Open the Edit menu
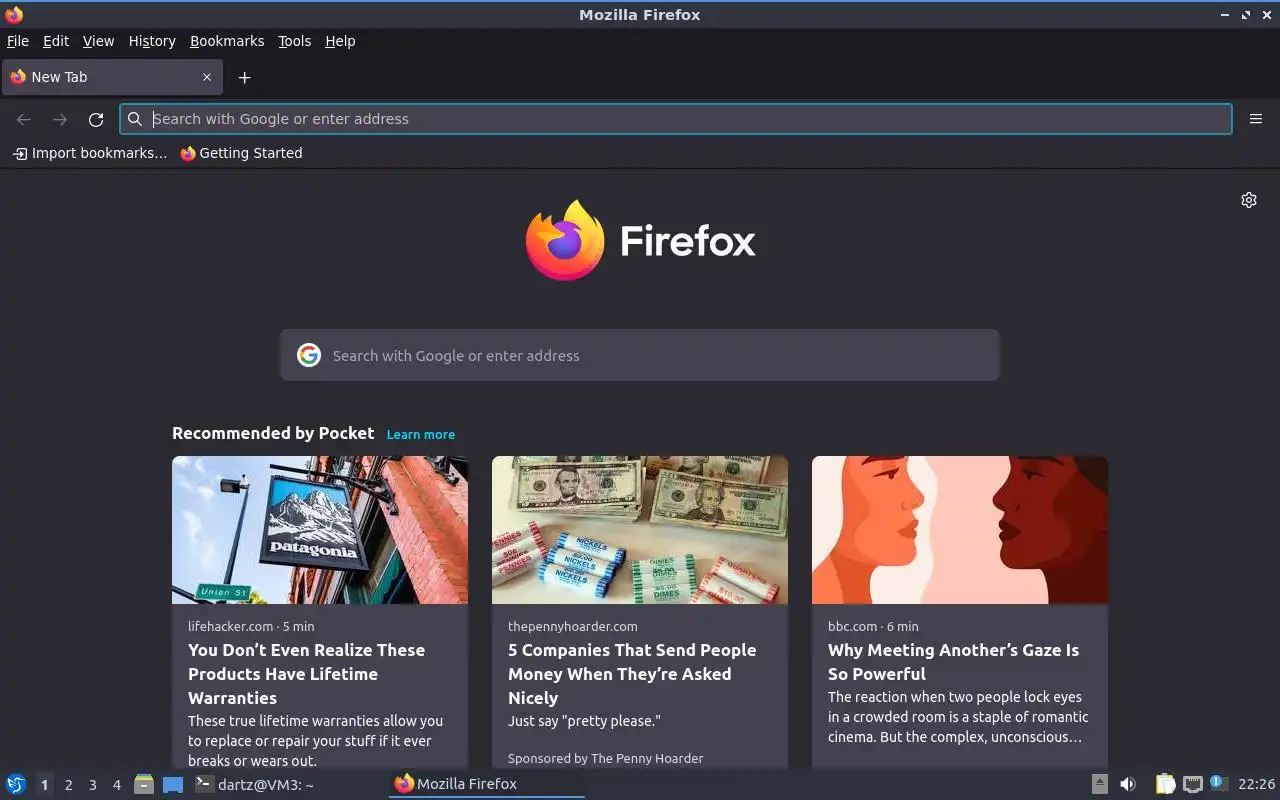The height and width of the screenshot is (800, 1280). (56, 41)
